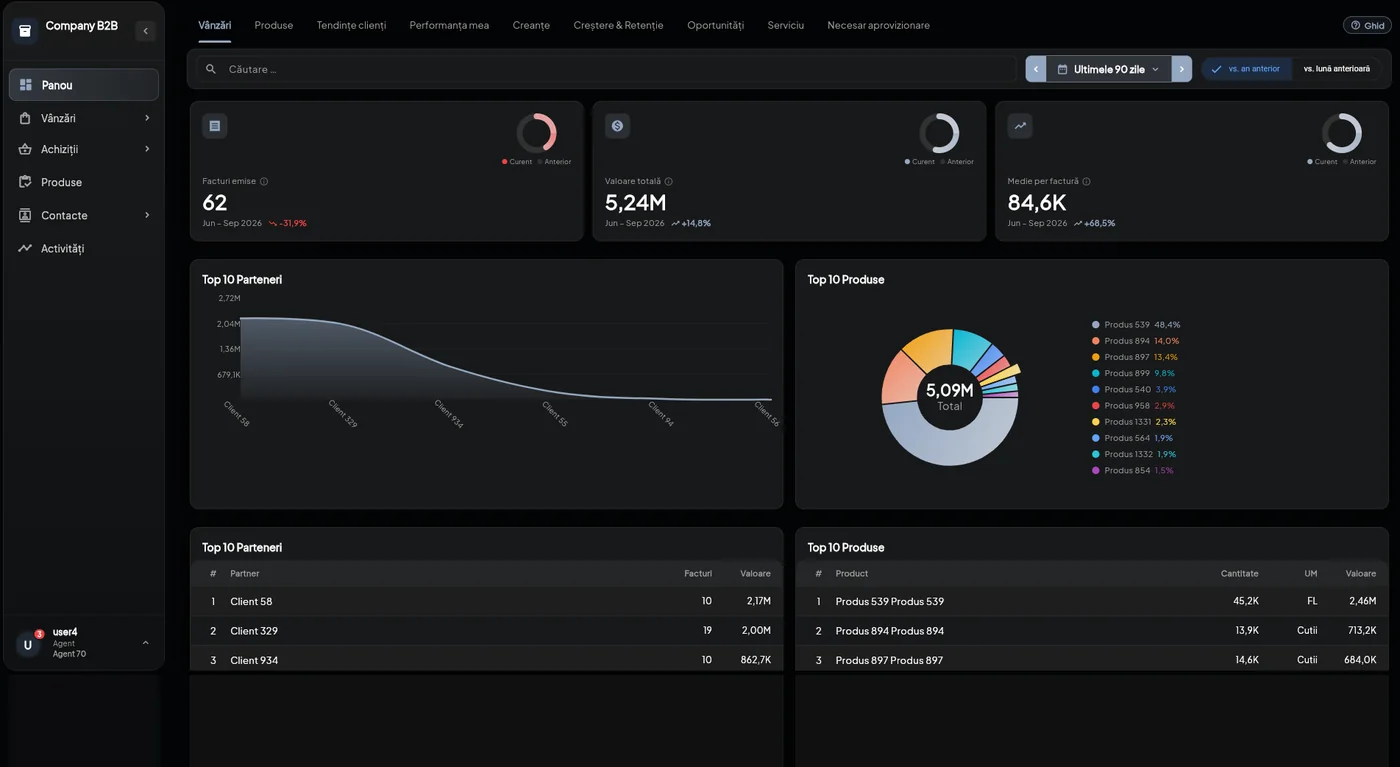Click the search magnifier icon

[x=211, y=69]
